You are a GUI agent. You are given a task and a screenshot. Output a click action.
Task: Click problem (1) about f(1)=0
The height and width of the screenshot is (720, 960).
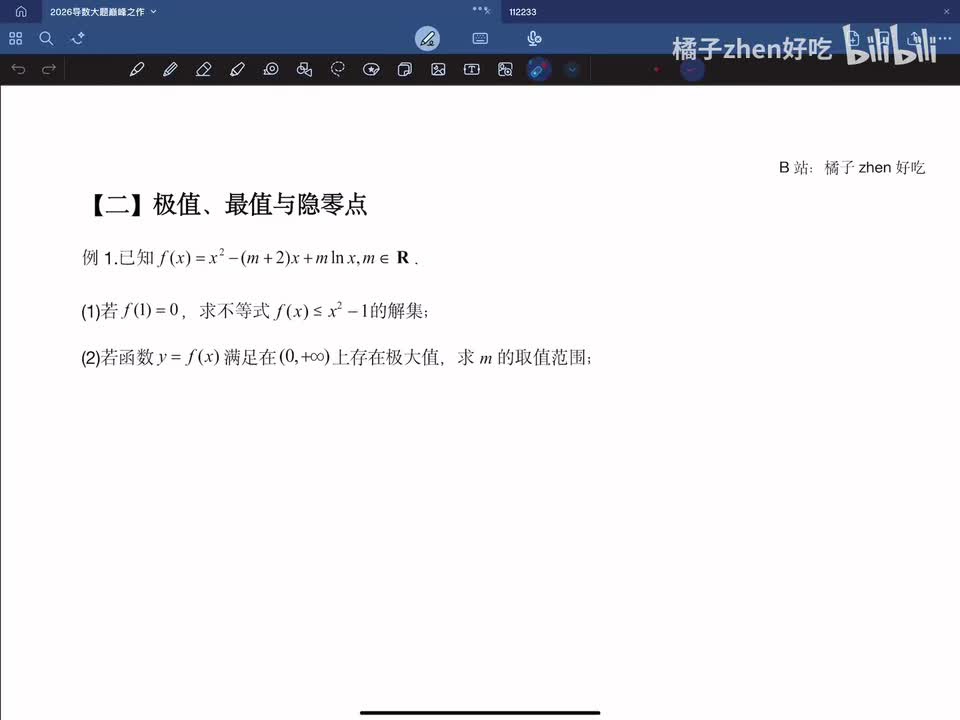[x=255, y=310]
